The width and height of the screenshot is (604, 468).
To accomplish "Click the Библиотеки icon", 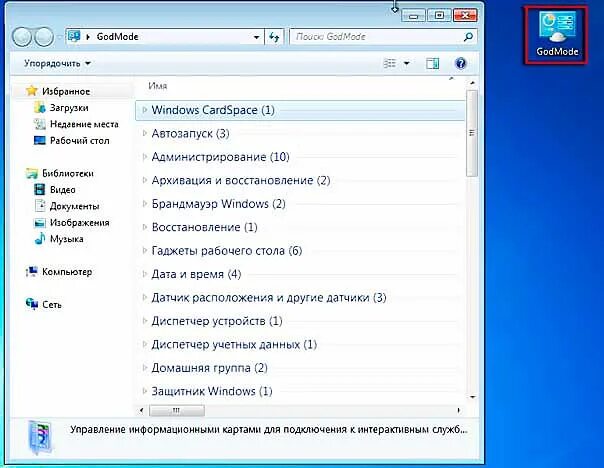I will pos(32,173).
